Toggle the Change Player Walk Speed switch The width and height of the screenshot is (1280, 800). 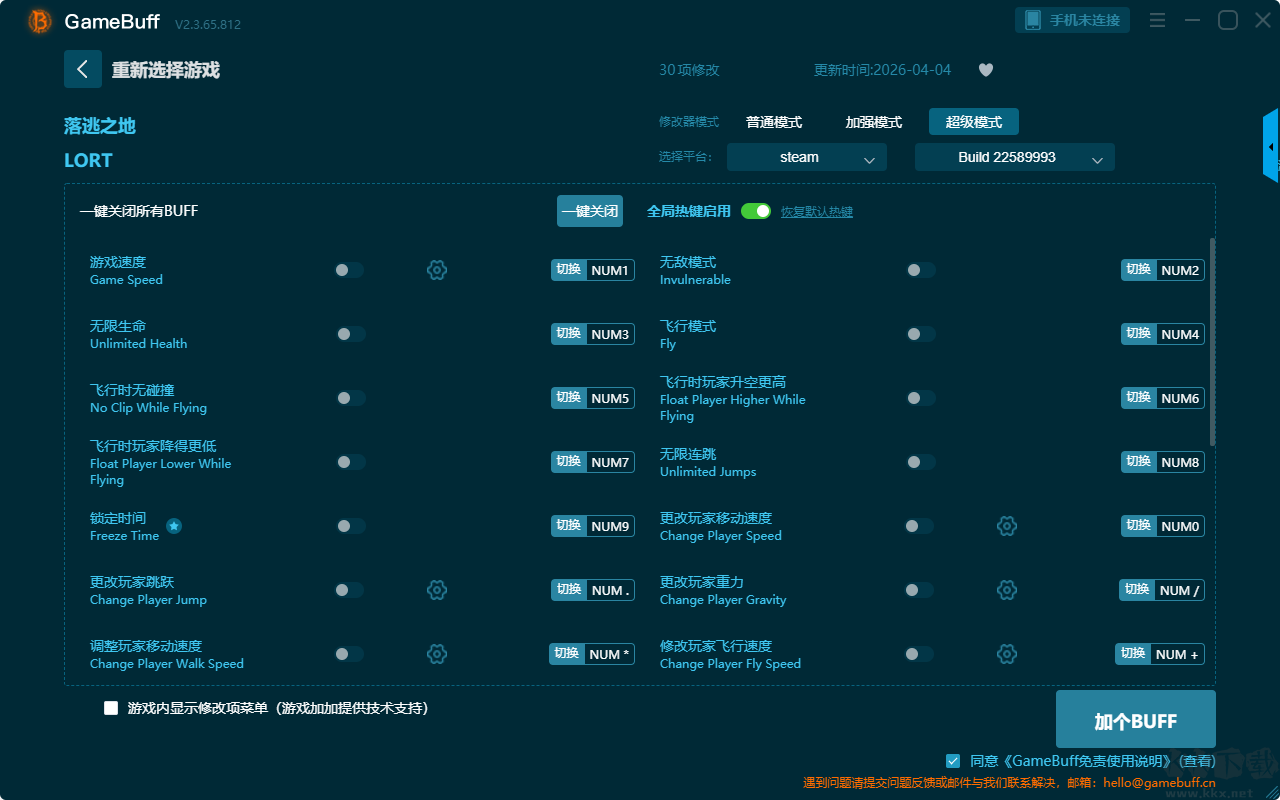point(349,654)
